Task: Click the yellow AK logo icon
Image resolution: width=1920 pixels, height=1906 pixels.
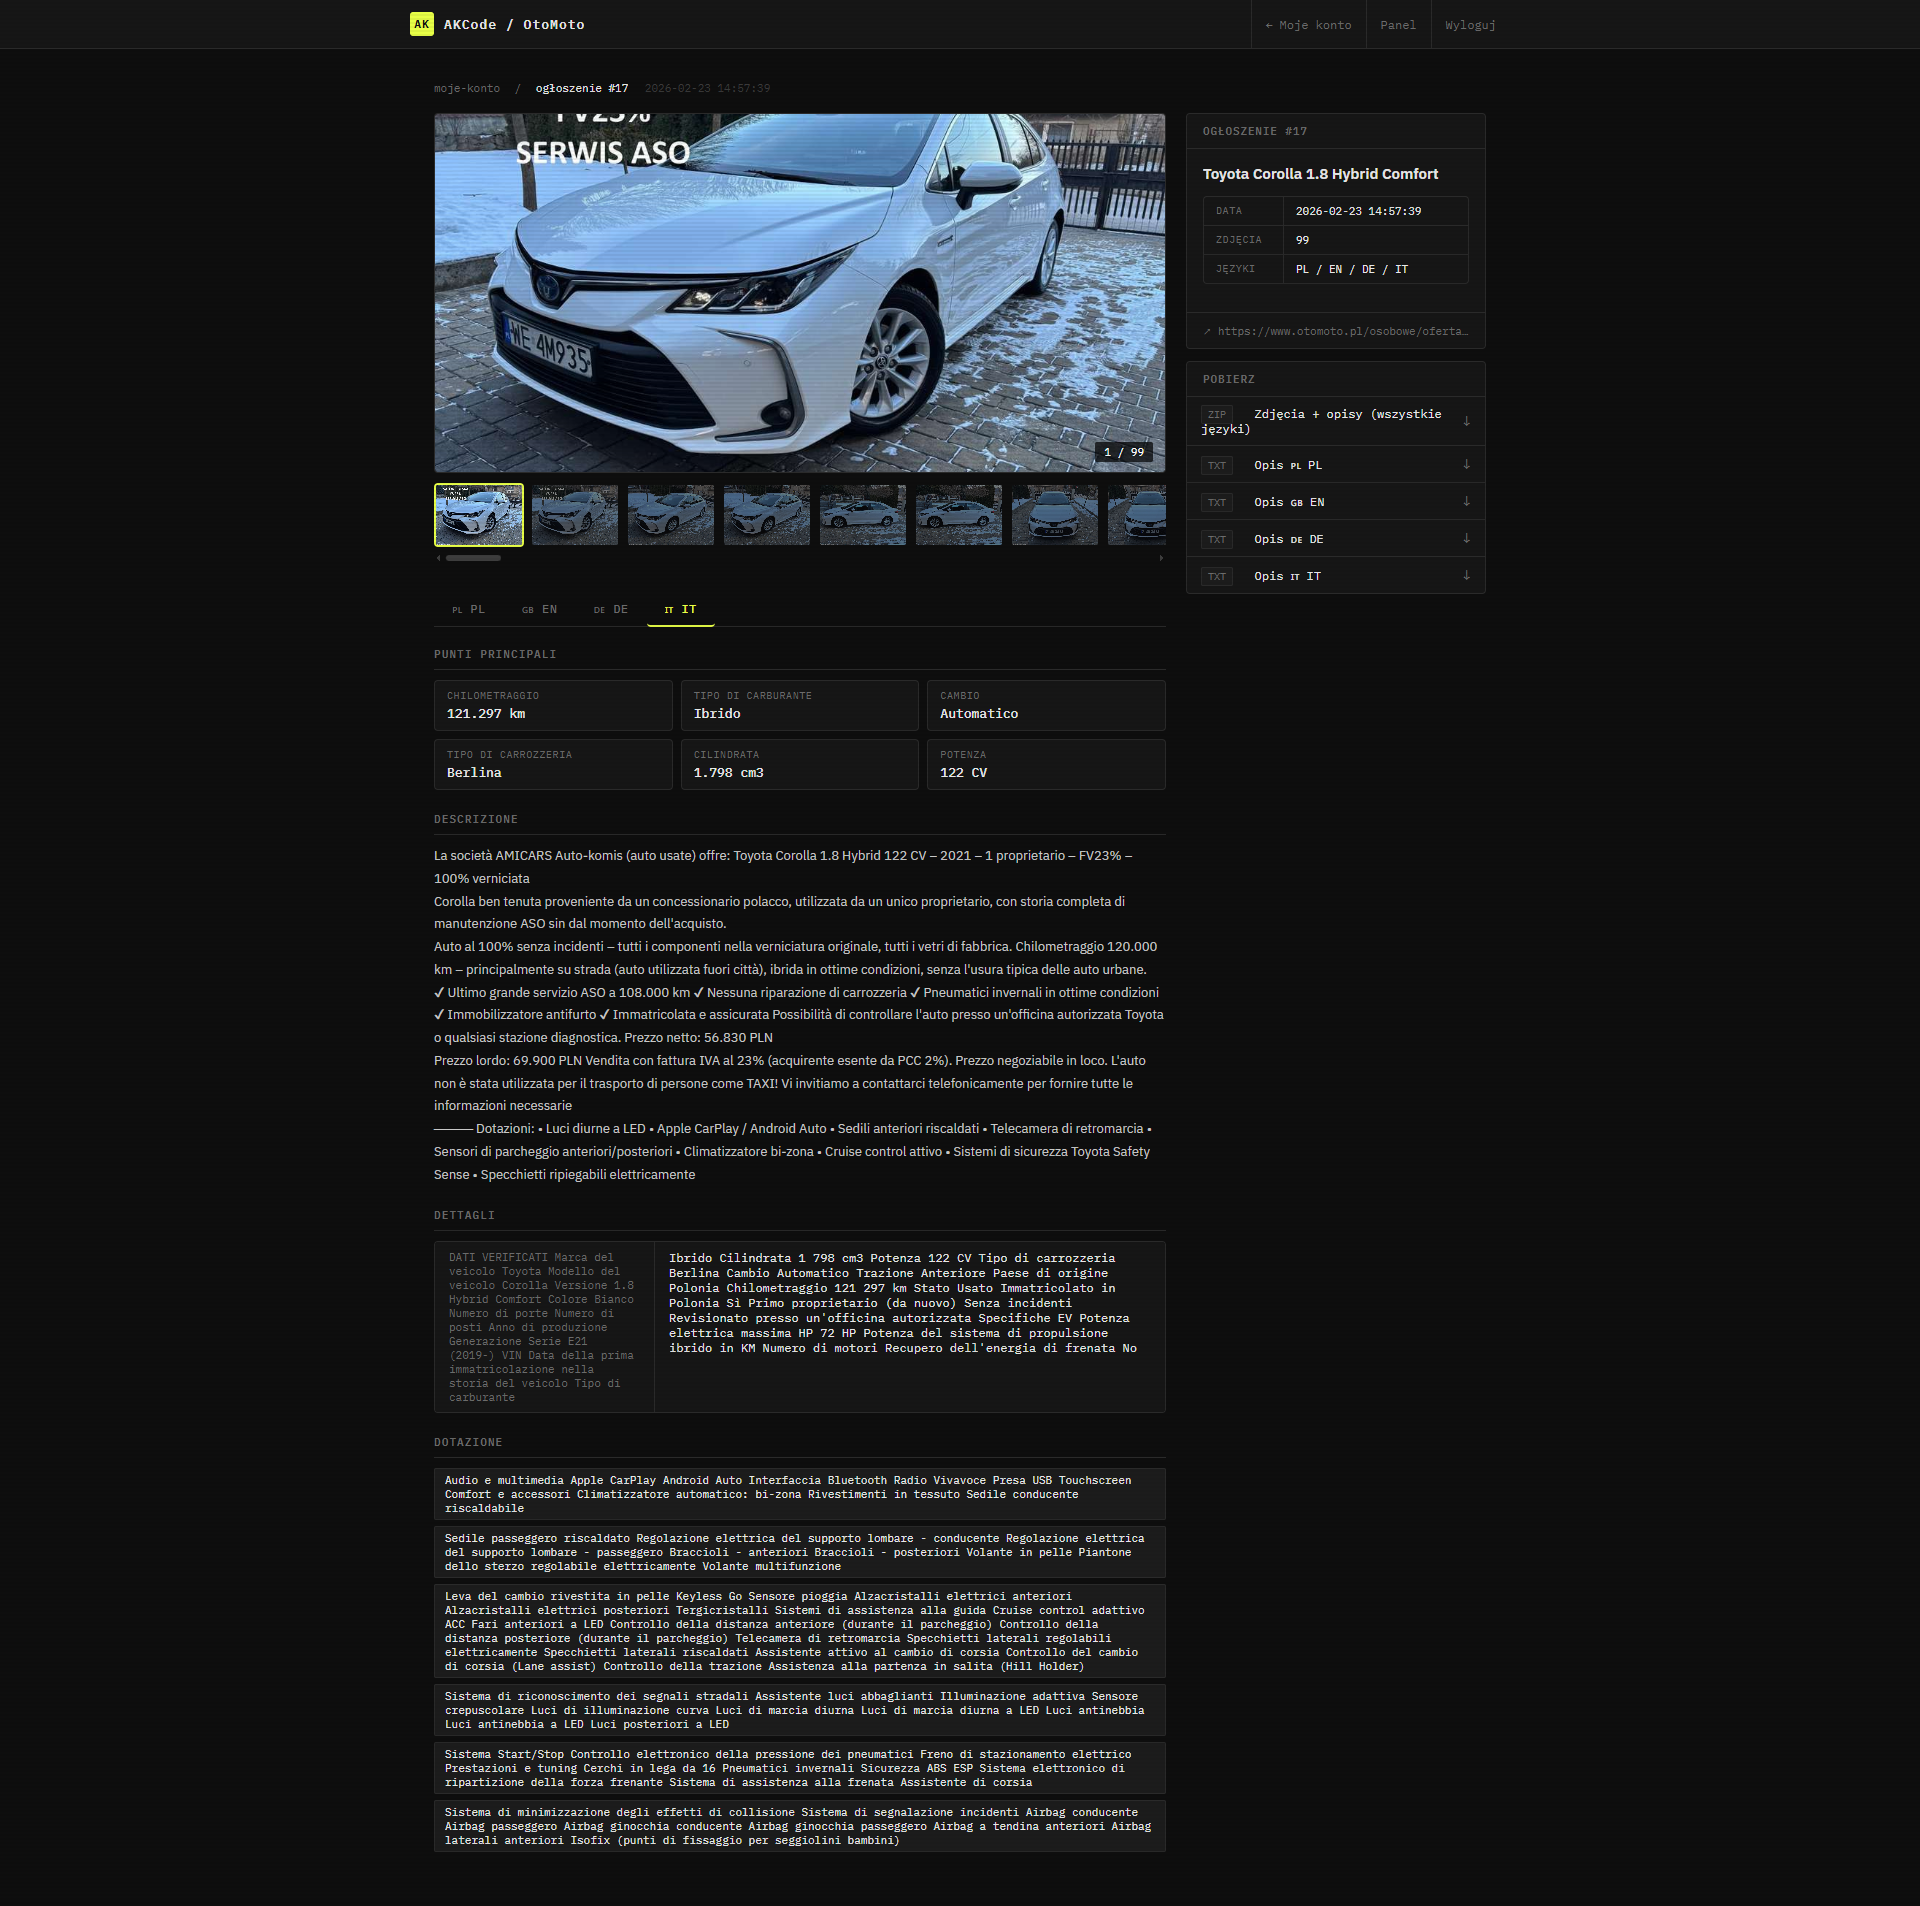Action: 421,24
